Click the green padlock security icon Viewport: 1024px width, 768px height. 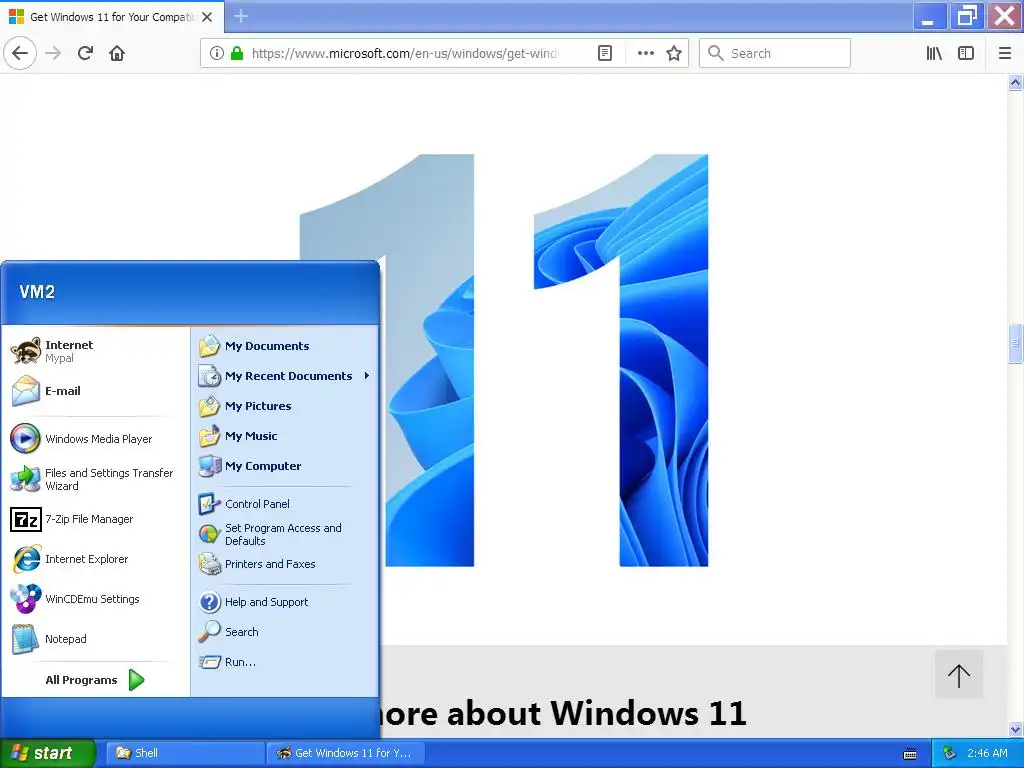(237, 53)
